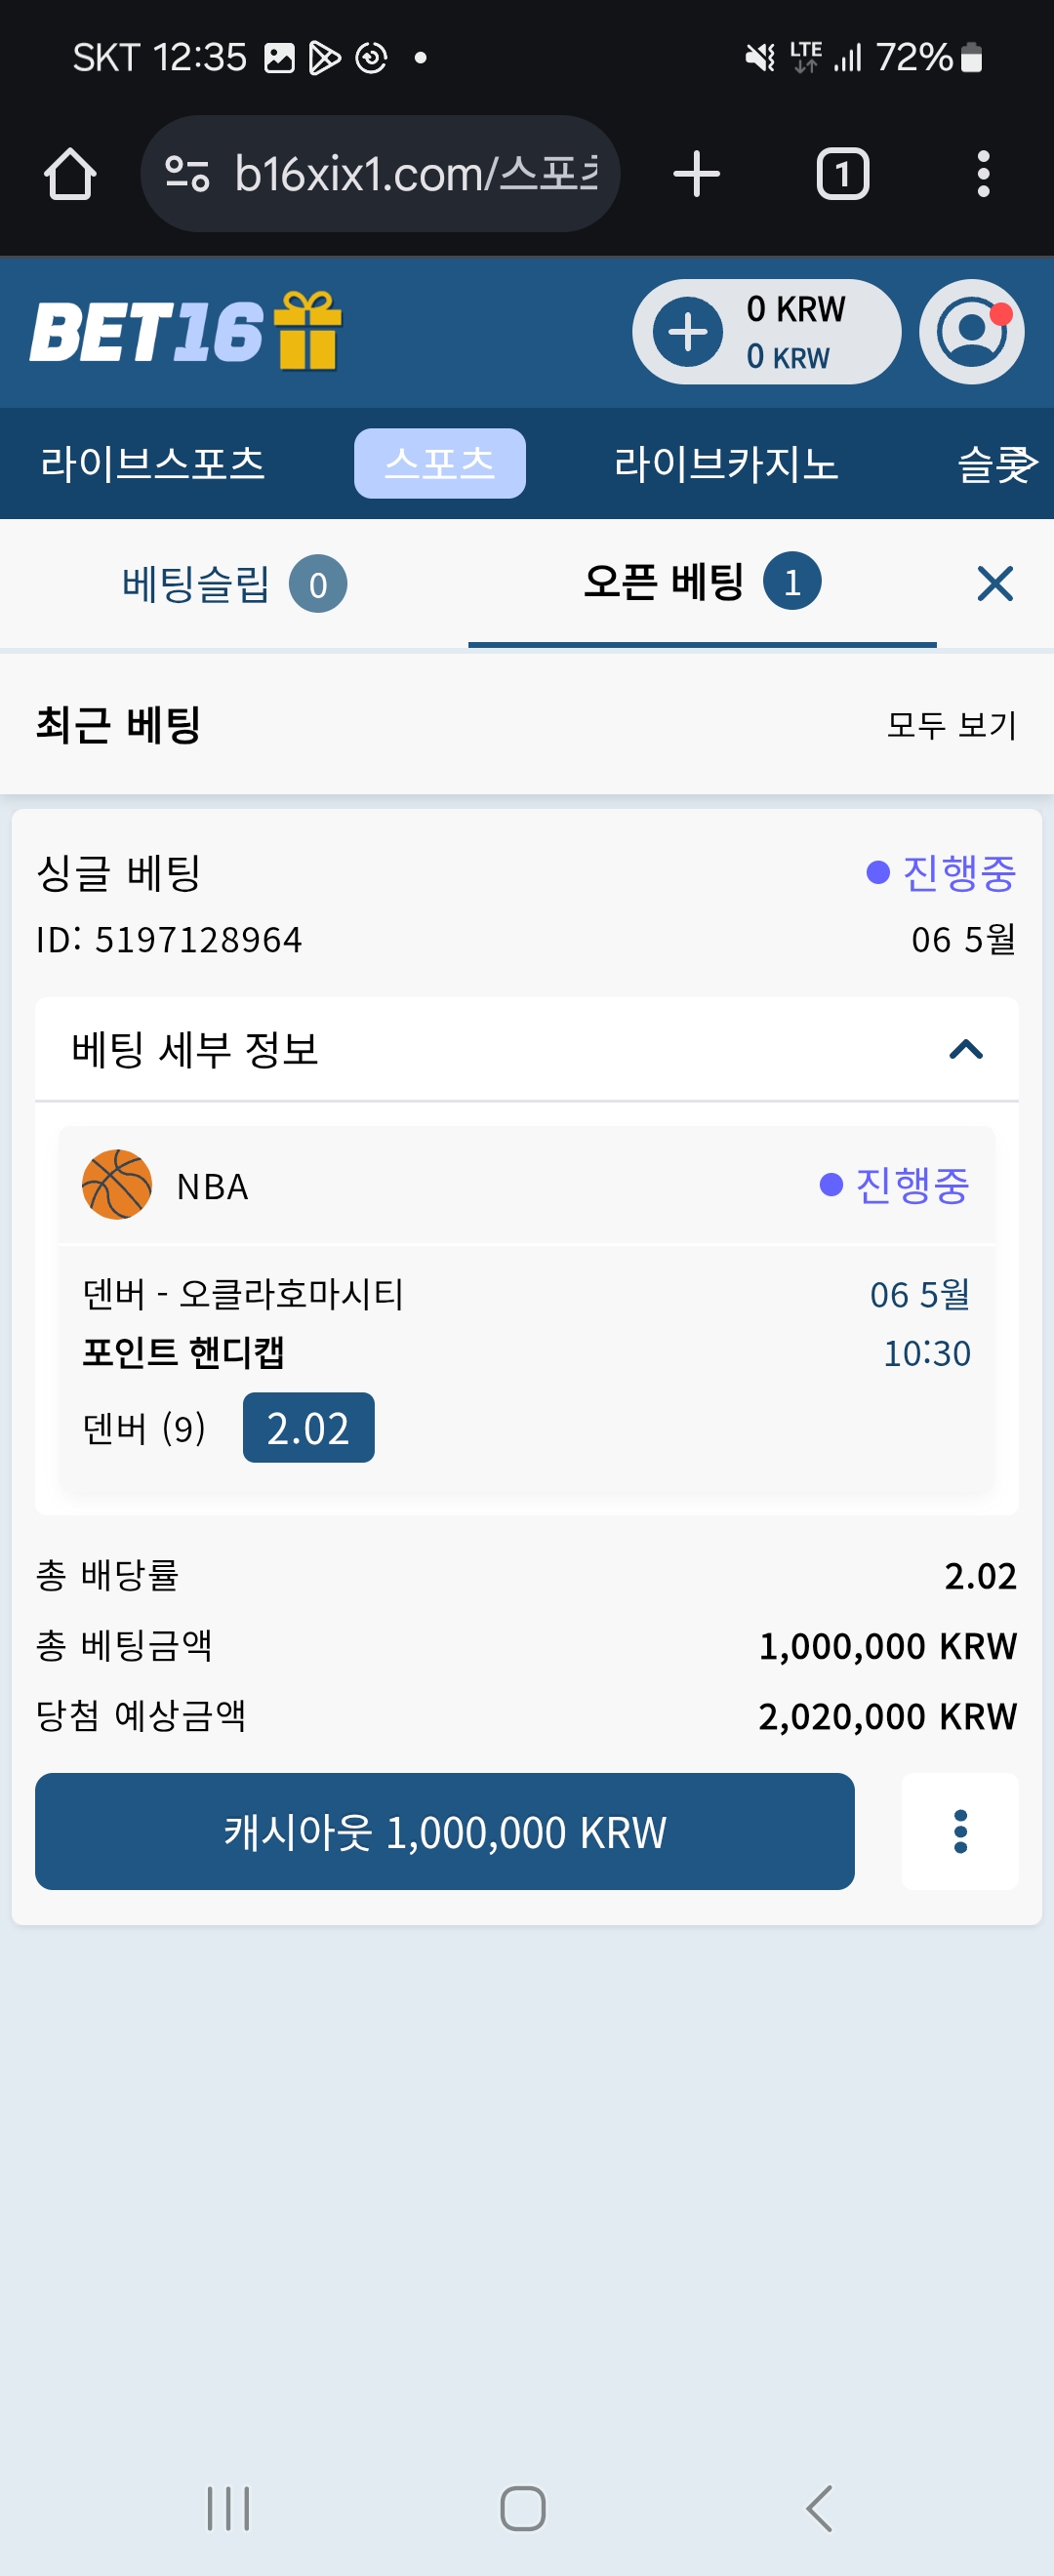The height and width of the screenshot is (2576, 1054).
Task: Open the browser three-dot menu
Action: click(983, 174)
